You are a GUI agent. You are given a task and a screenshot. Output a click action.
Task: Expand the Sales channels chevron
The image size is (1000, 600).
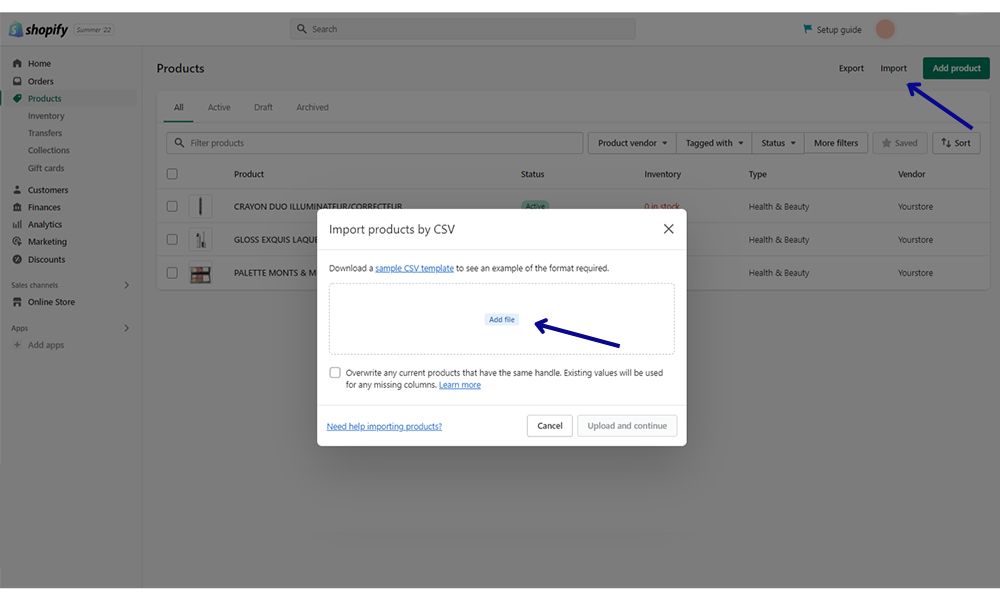[x=126, y=285]
